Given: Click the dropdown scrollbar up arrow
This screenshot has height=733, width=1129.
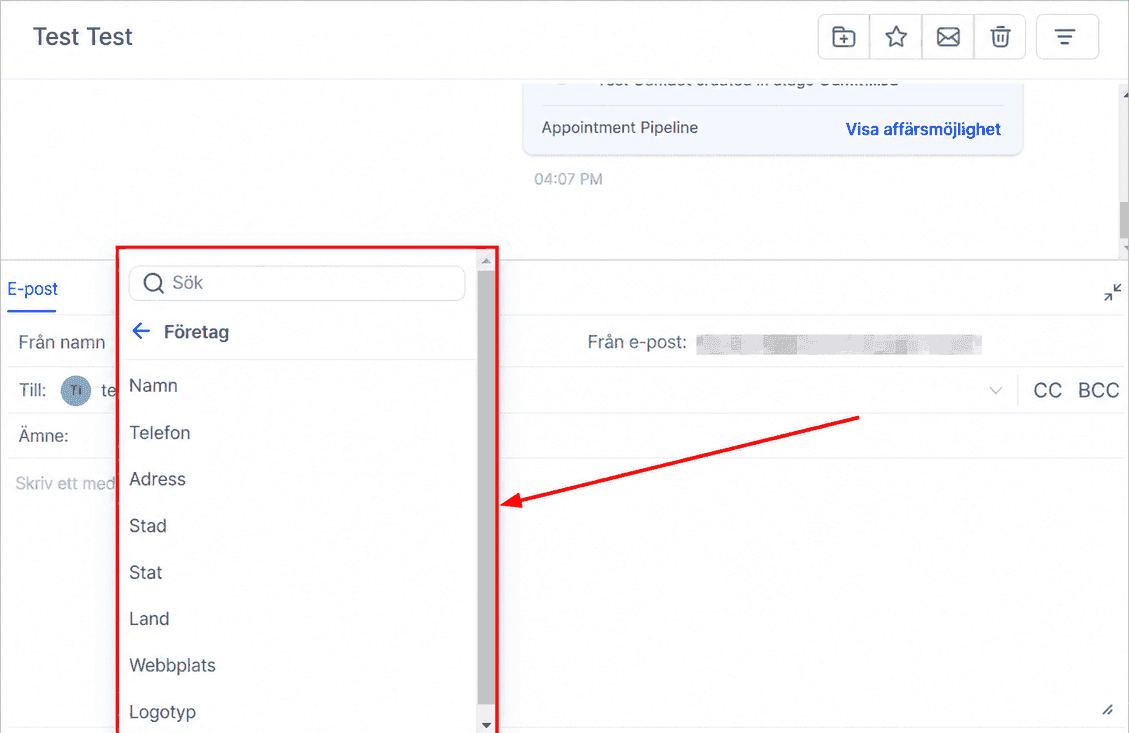Looking at the screenshot, I should [486, 261].
